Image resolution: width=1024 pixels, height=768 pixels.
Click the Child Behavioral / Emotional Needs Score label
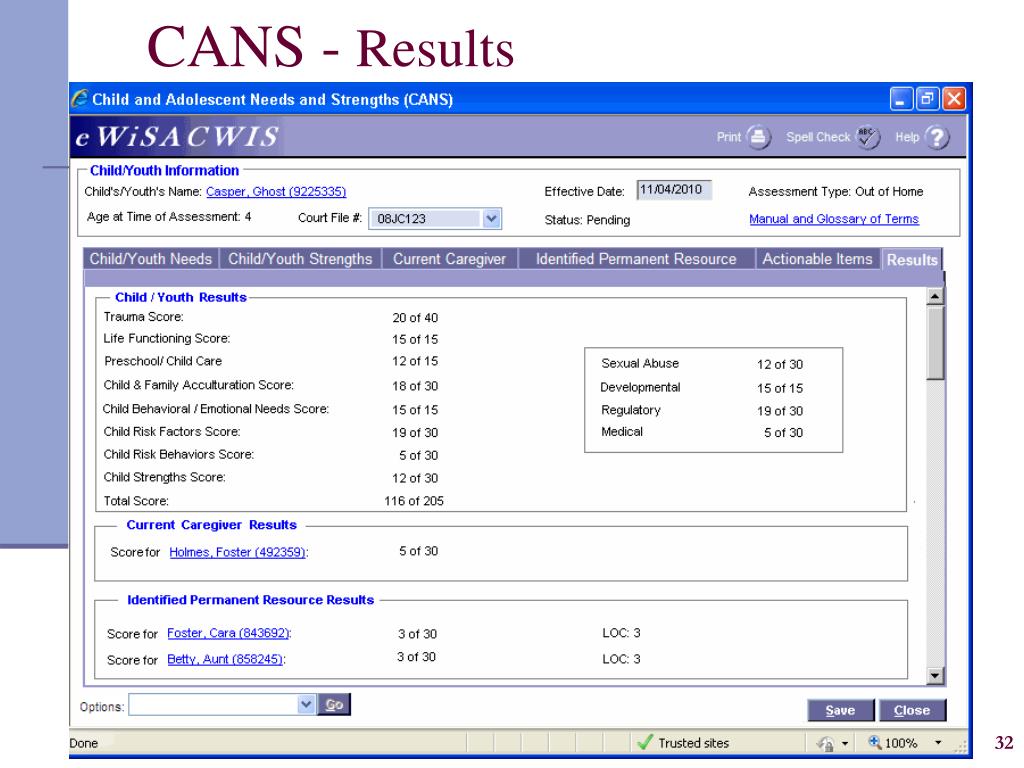[216, 409]
